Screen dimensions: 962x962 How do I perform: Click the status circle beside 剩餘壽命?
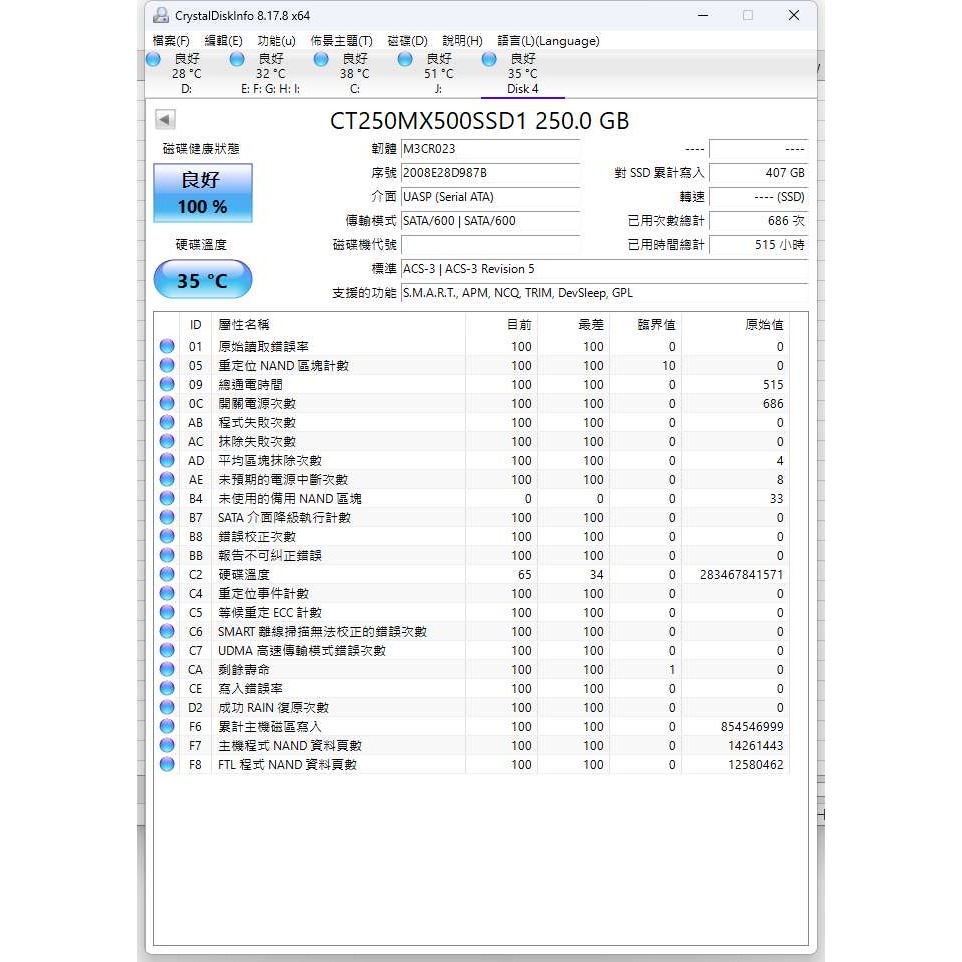[x=166, y=669]
